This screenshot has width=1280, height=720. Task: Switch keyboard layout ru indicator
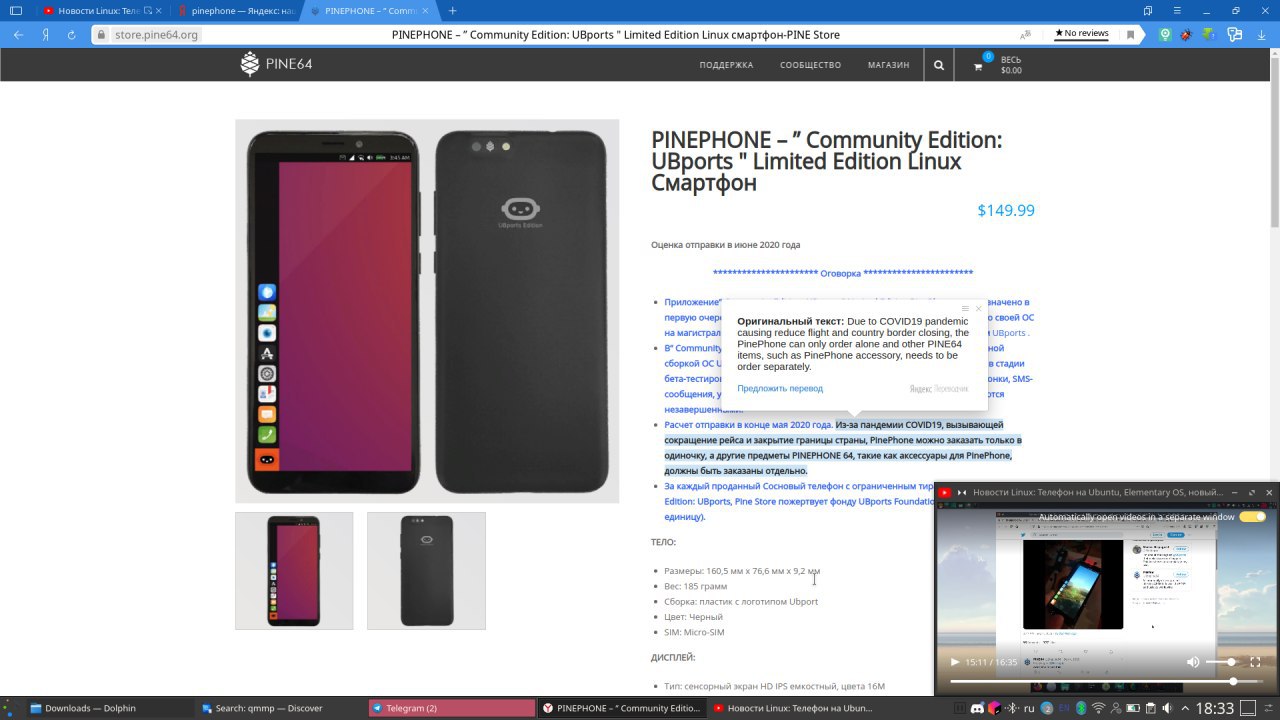pyautogui.click(x=1029, y=708)
